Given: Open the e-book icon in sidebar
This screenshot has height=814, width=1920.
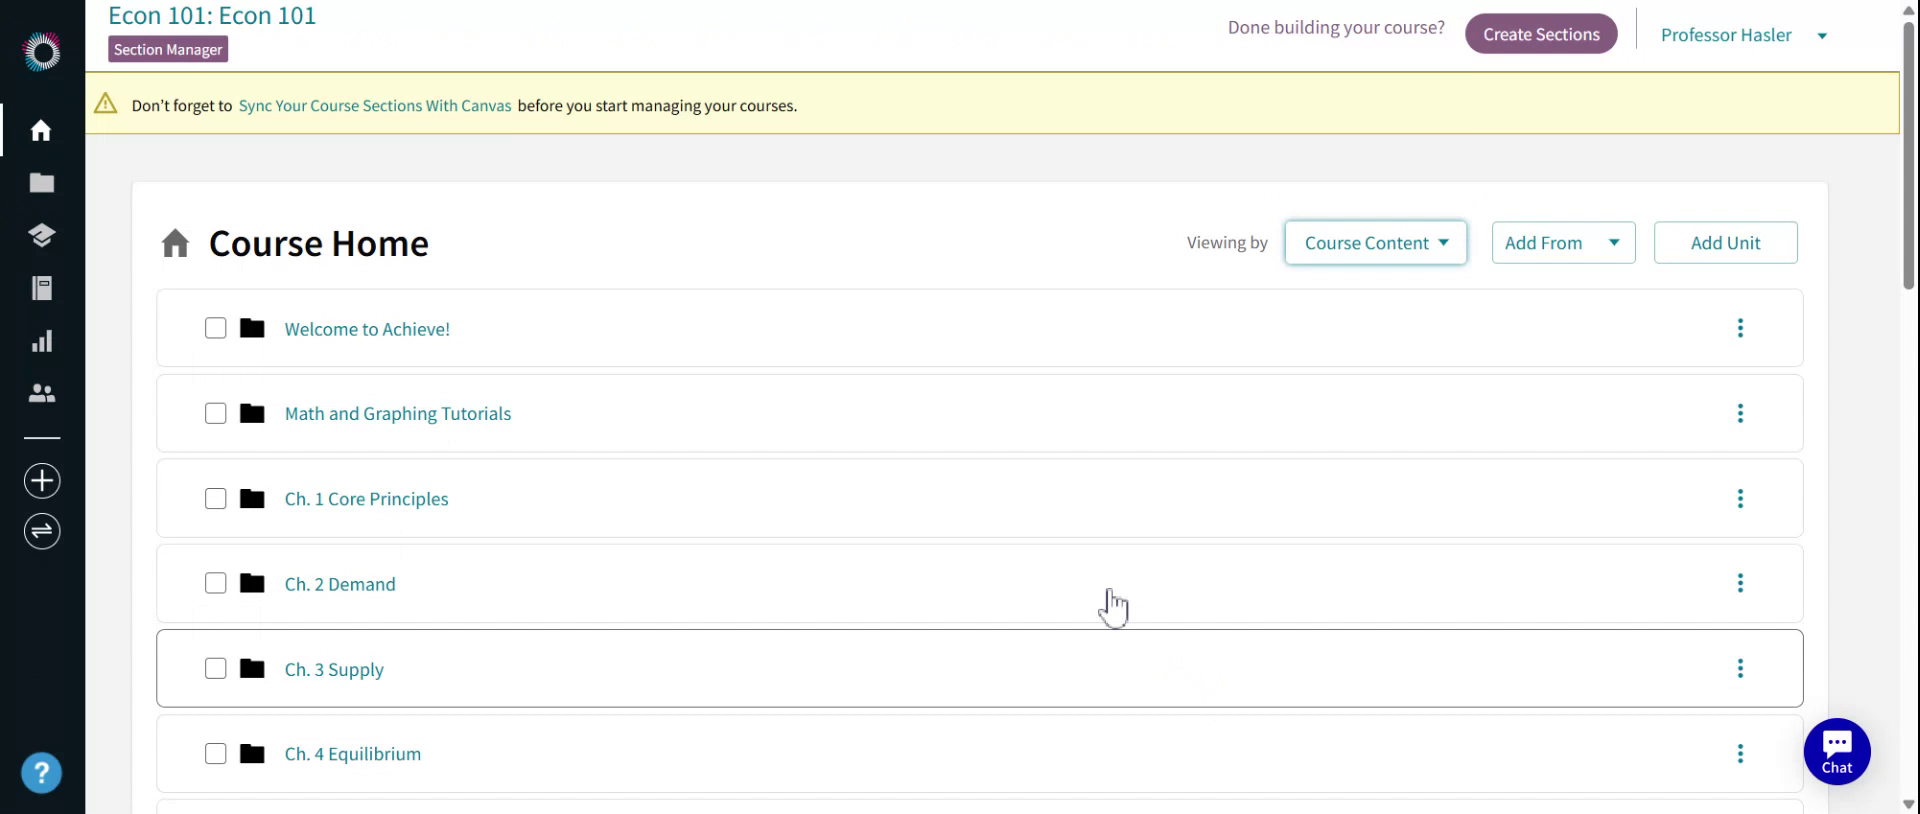Looking at the screenshot, I should click(41, 288).
